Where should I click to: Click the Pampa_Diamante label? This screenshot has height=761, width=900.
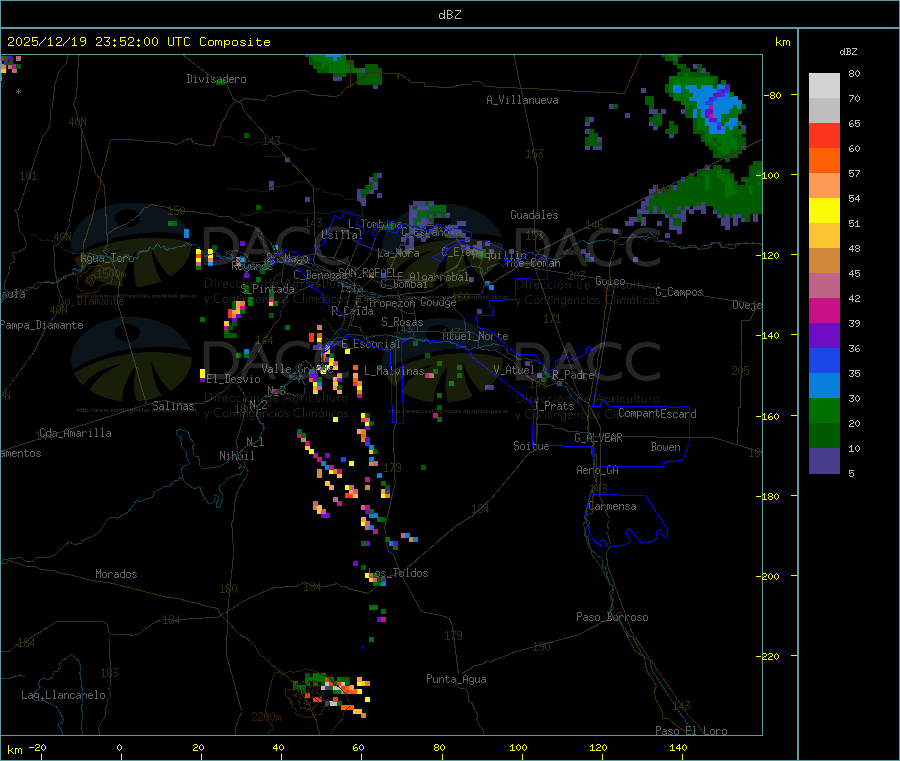tap(41, 325)
